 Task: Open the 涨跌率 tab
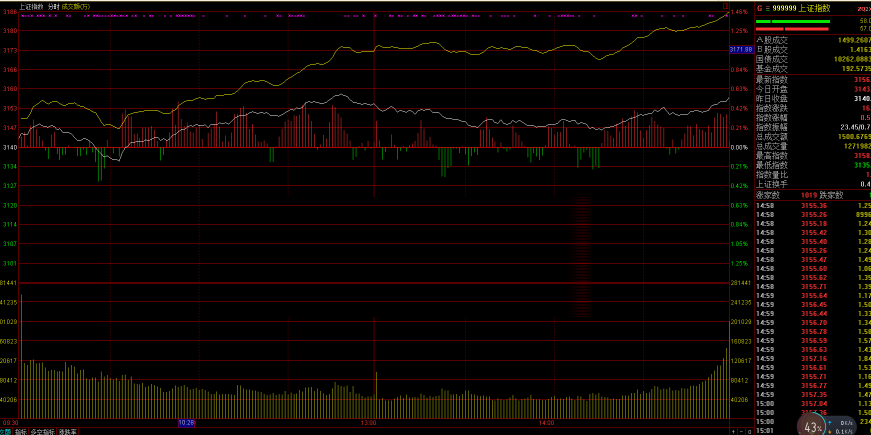pos(67,431)
